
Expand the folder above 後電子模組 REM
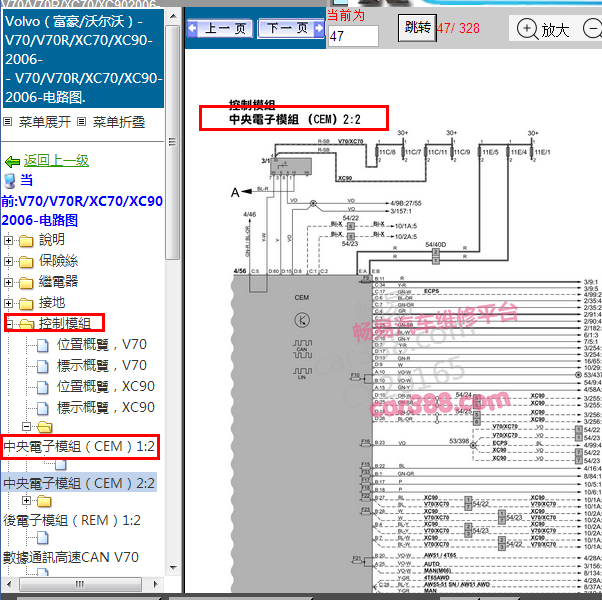point(26,501)
